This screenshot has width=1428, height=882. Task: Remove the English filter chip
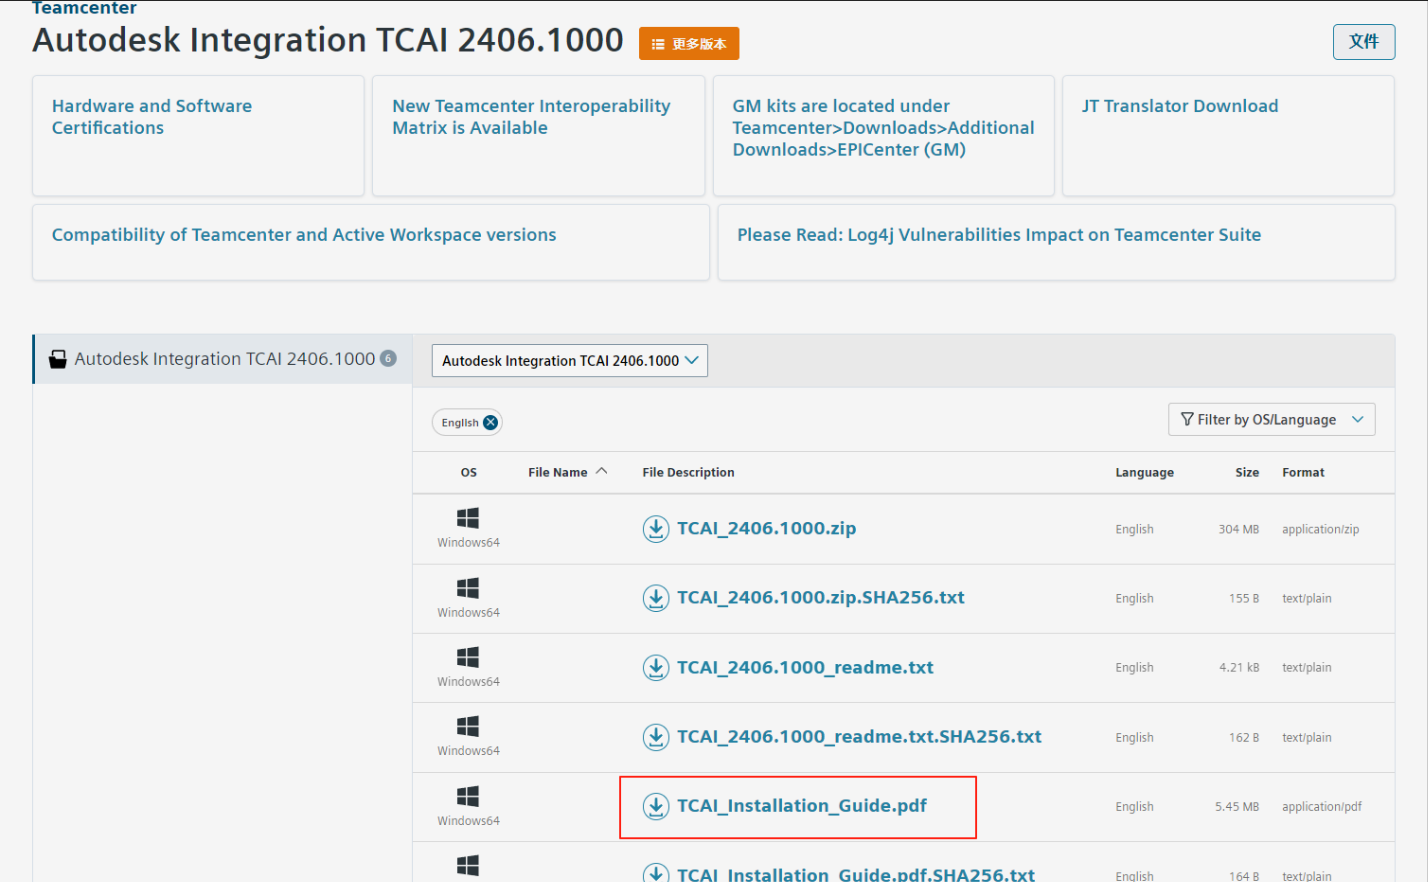click(490, 422)
